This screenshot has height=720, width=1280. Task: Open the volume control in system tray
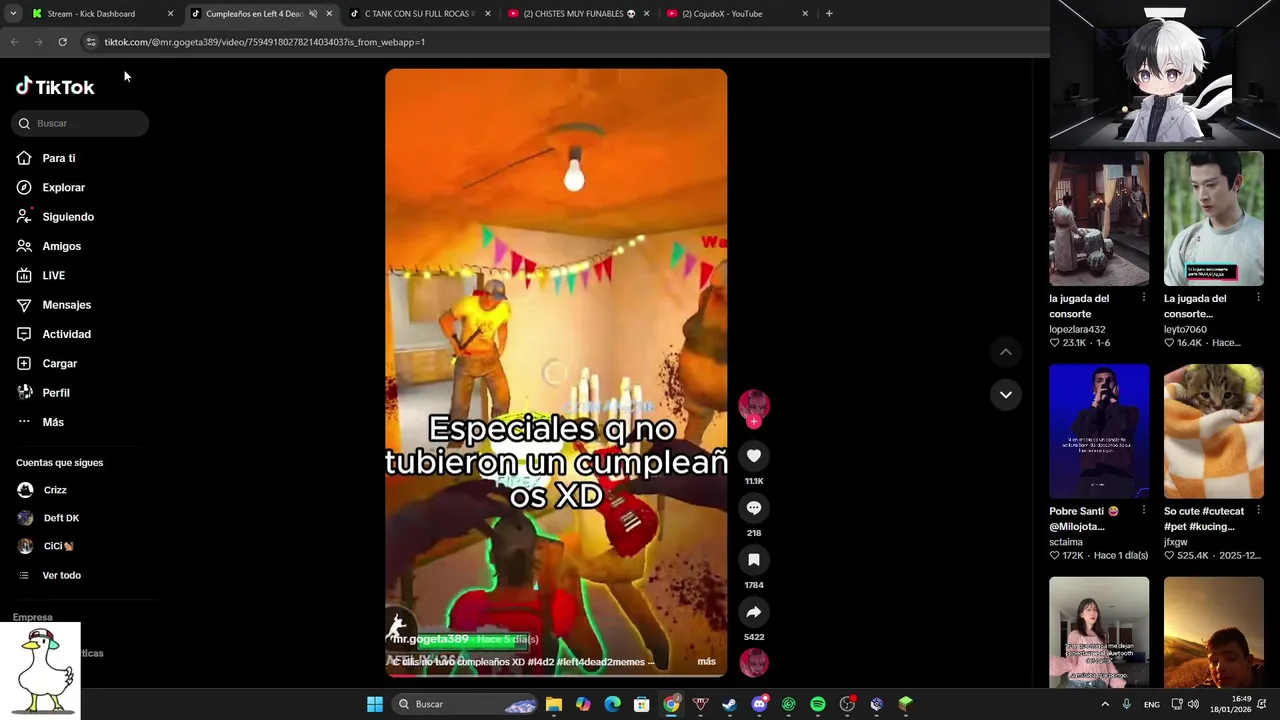point(1194,704)
